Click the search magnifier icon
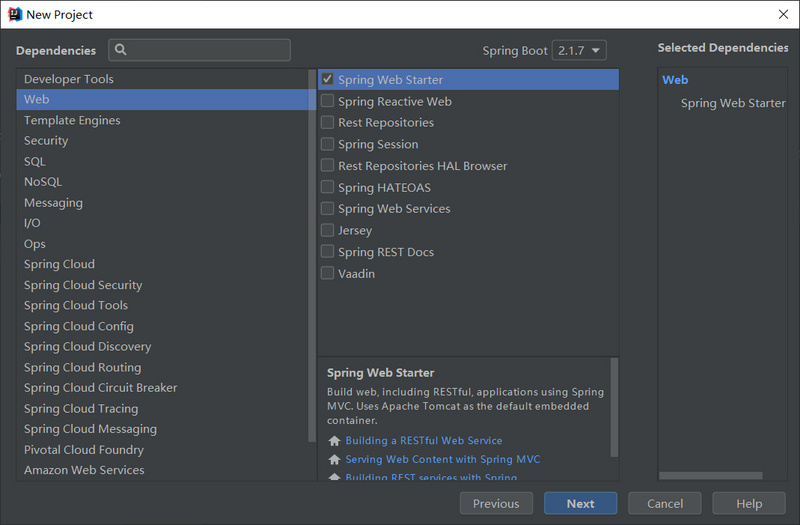Image resolution: width=800 pixels, height=525 pixels. pyautogui.click(x=120, y=49)
